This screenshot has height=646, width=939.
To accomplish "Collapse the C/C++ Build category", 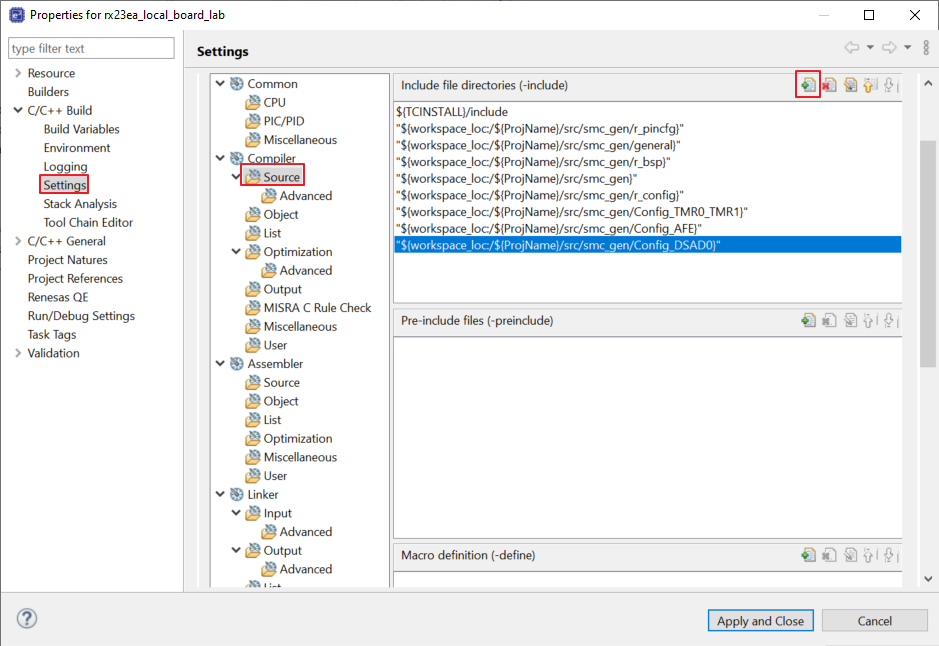I will [17, 110].
